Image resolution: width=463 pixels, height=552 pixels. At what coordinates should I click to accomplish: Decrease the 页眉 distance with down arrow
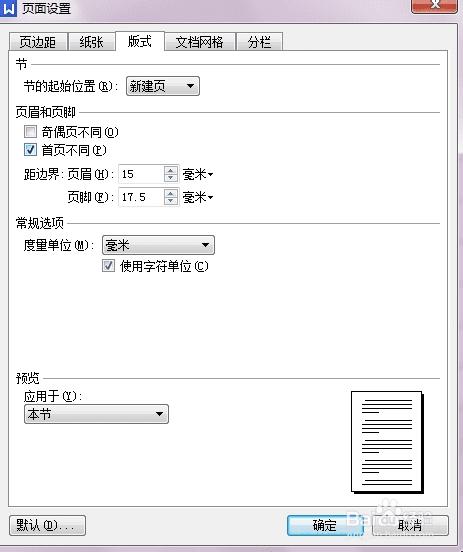[171, 178]
